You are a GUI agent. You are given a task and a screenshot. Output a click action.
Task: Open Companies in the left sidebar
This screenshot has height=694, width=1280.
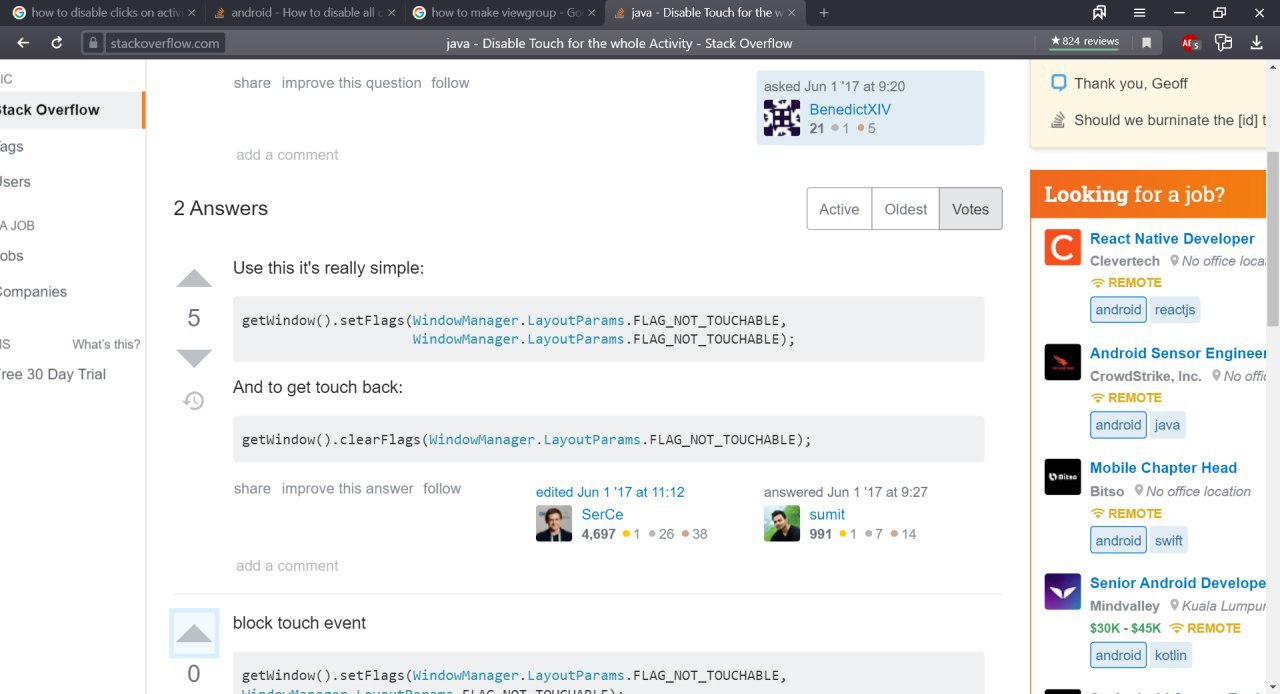click(34, 292)
